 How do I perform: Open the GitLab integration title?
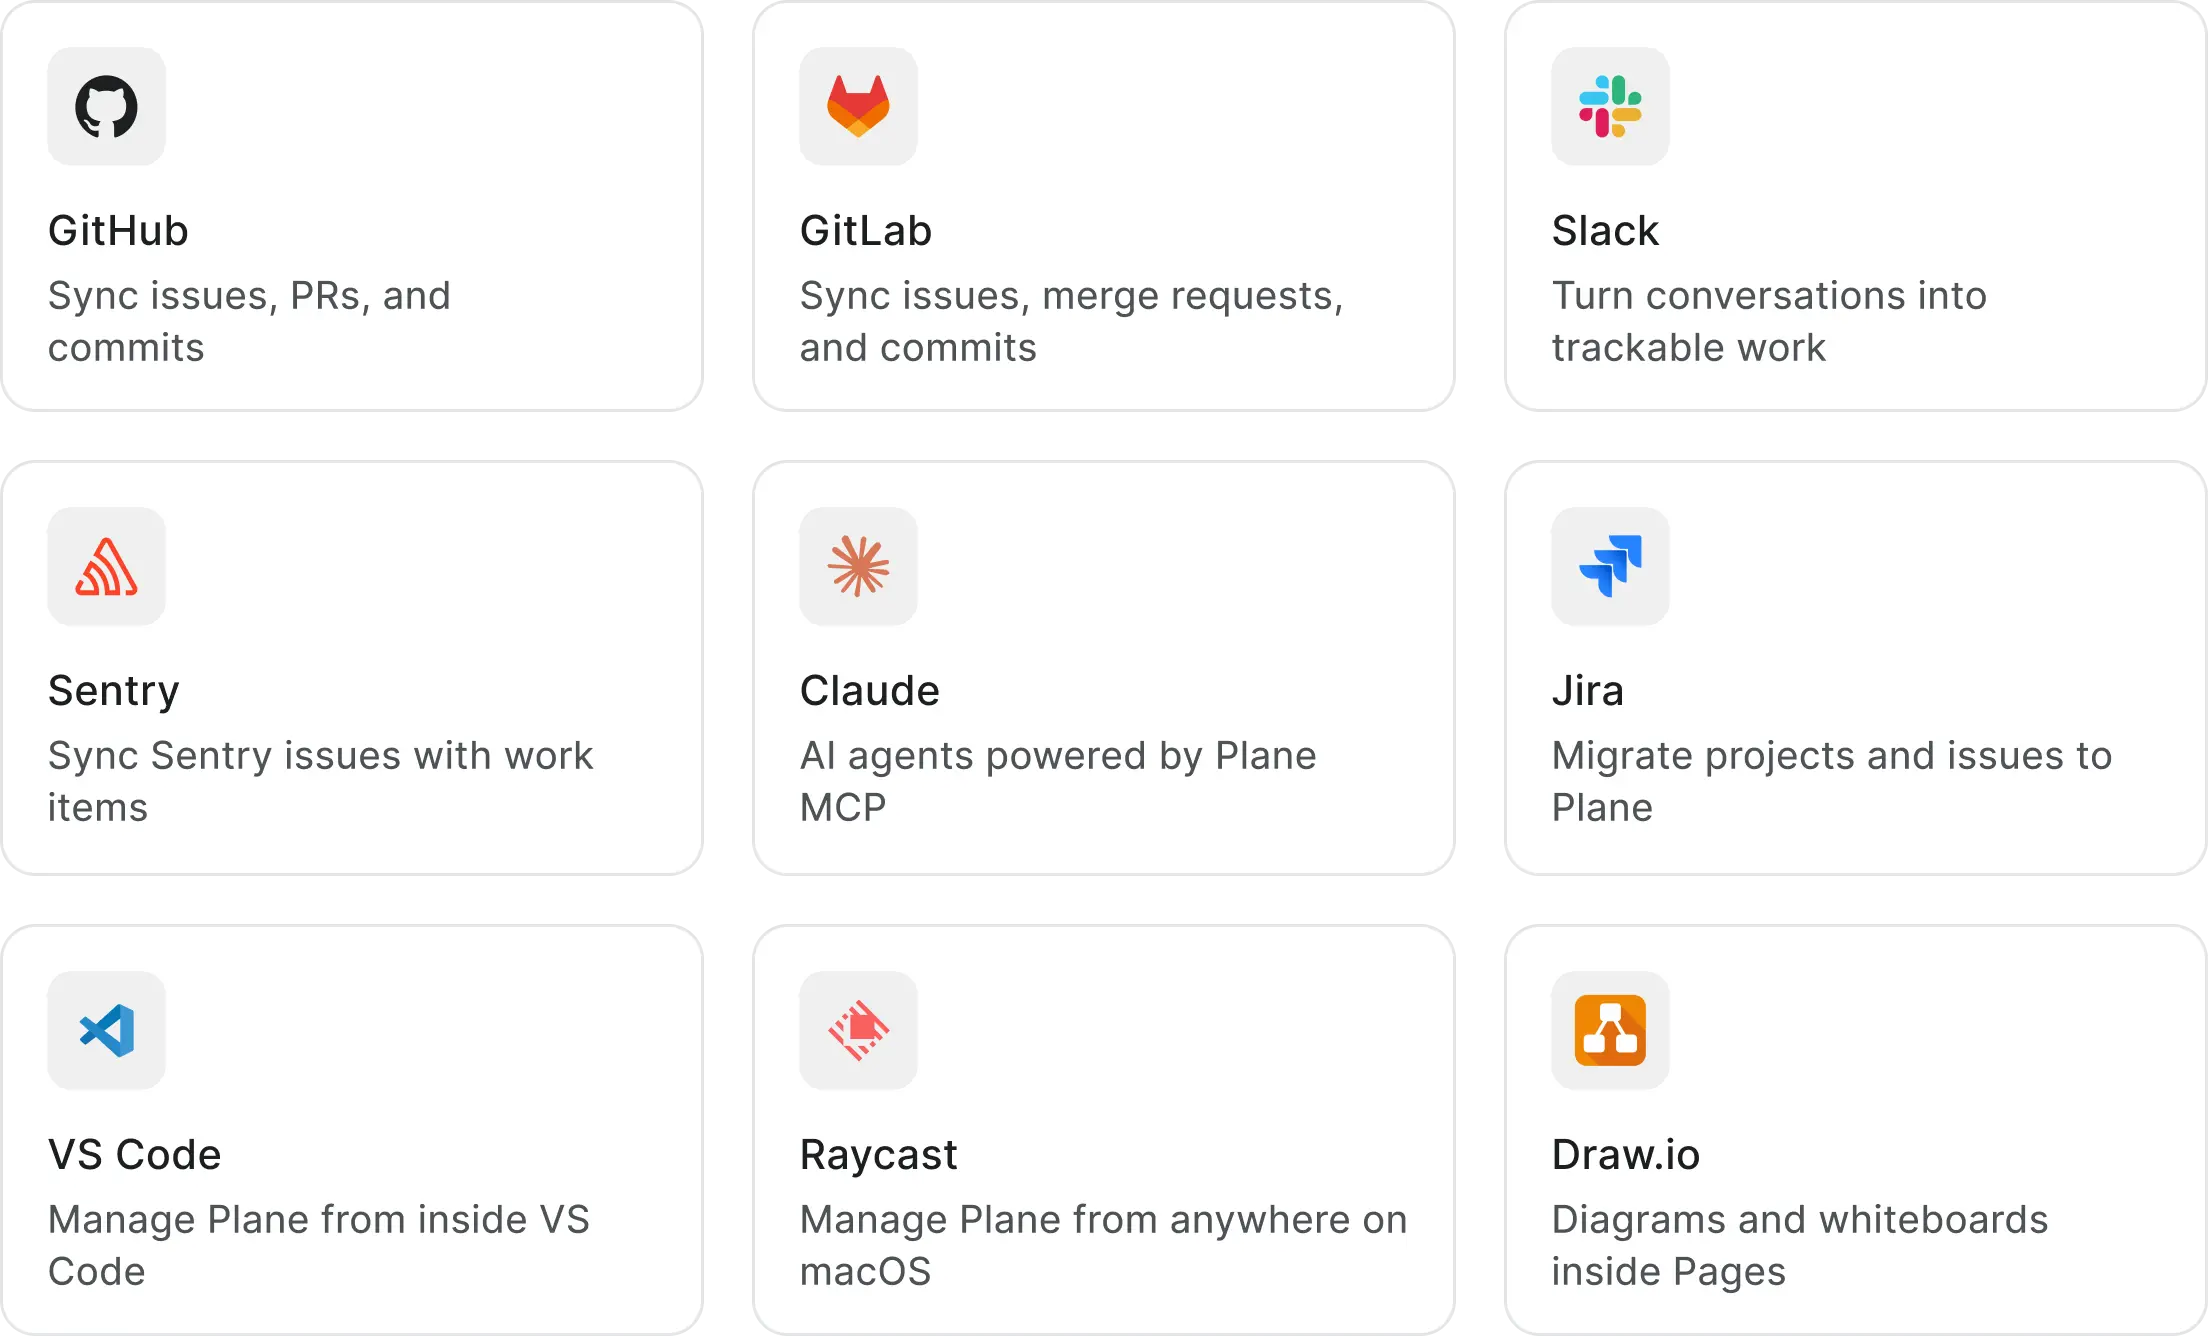(x=866, y=231)
